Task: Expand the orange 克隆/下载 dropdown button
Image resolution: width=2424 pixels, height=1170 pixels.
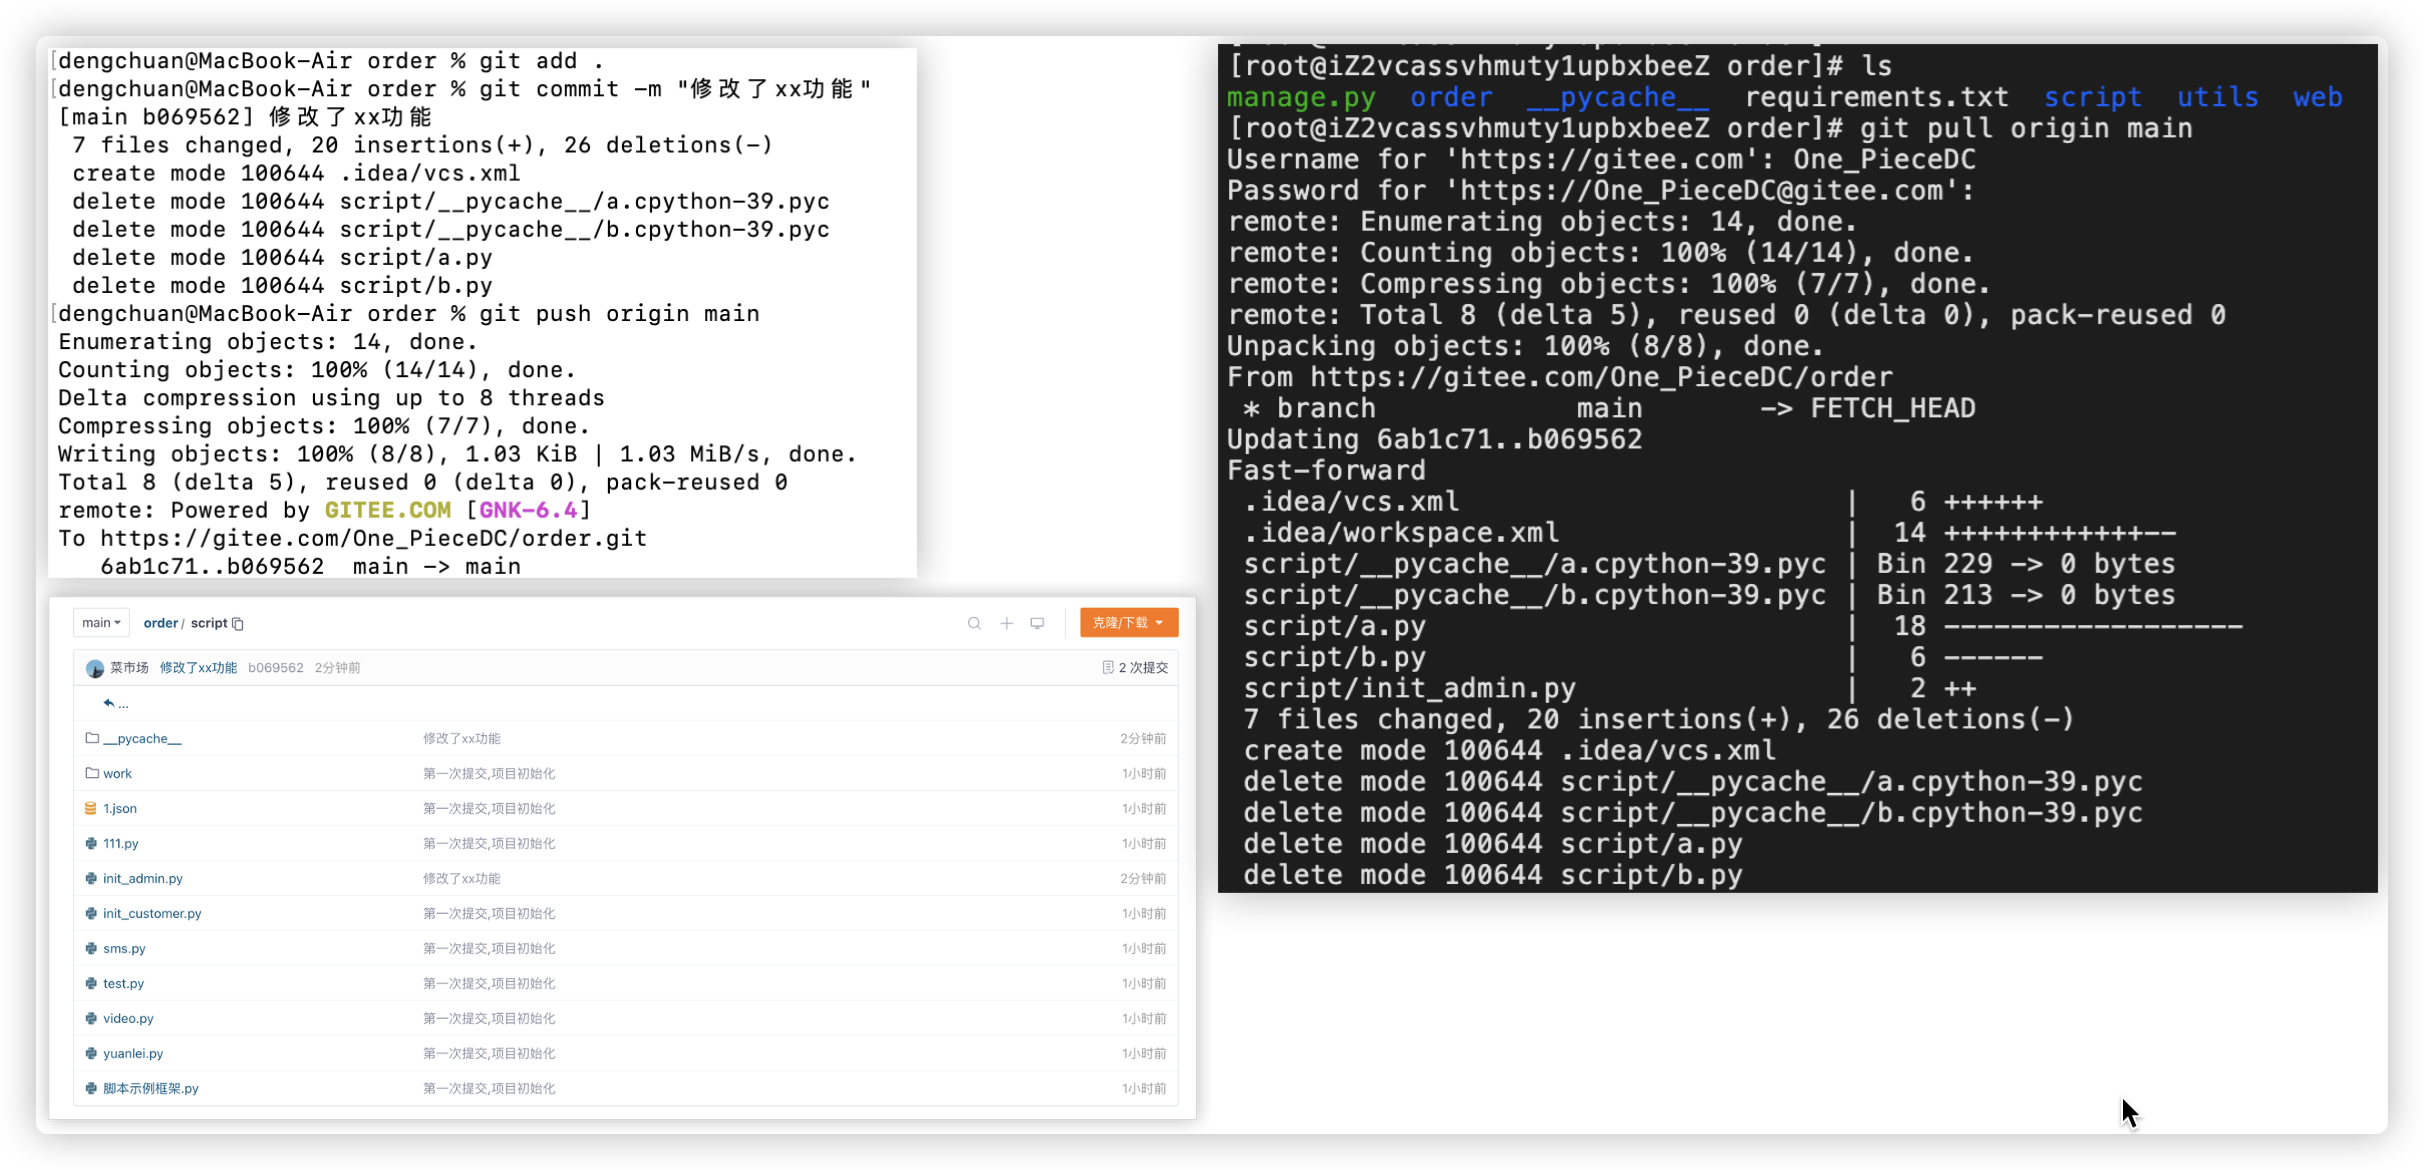Action: coord(1128,623)
